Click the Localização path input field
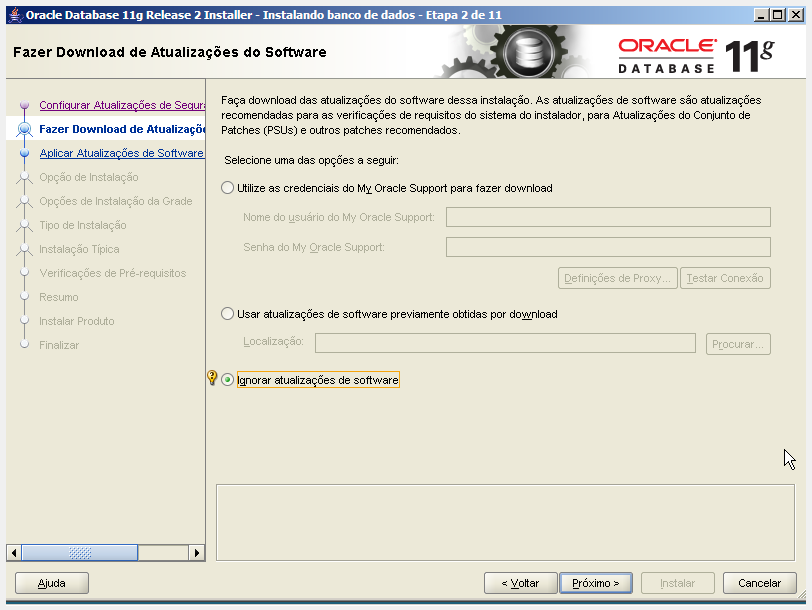The height and width of the screenshot is (610, 812). pyautogui.click(x=505, y=343)
